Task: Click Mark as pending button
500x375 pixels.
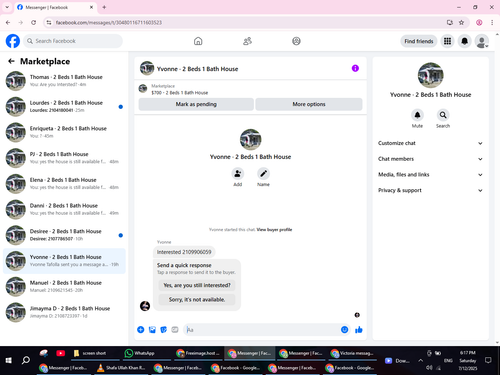Action: click(196, 104)
